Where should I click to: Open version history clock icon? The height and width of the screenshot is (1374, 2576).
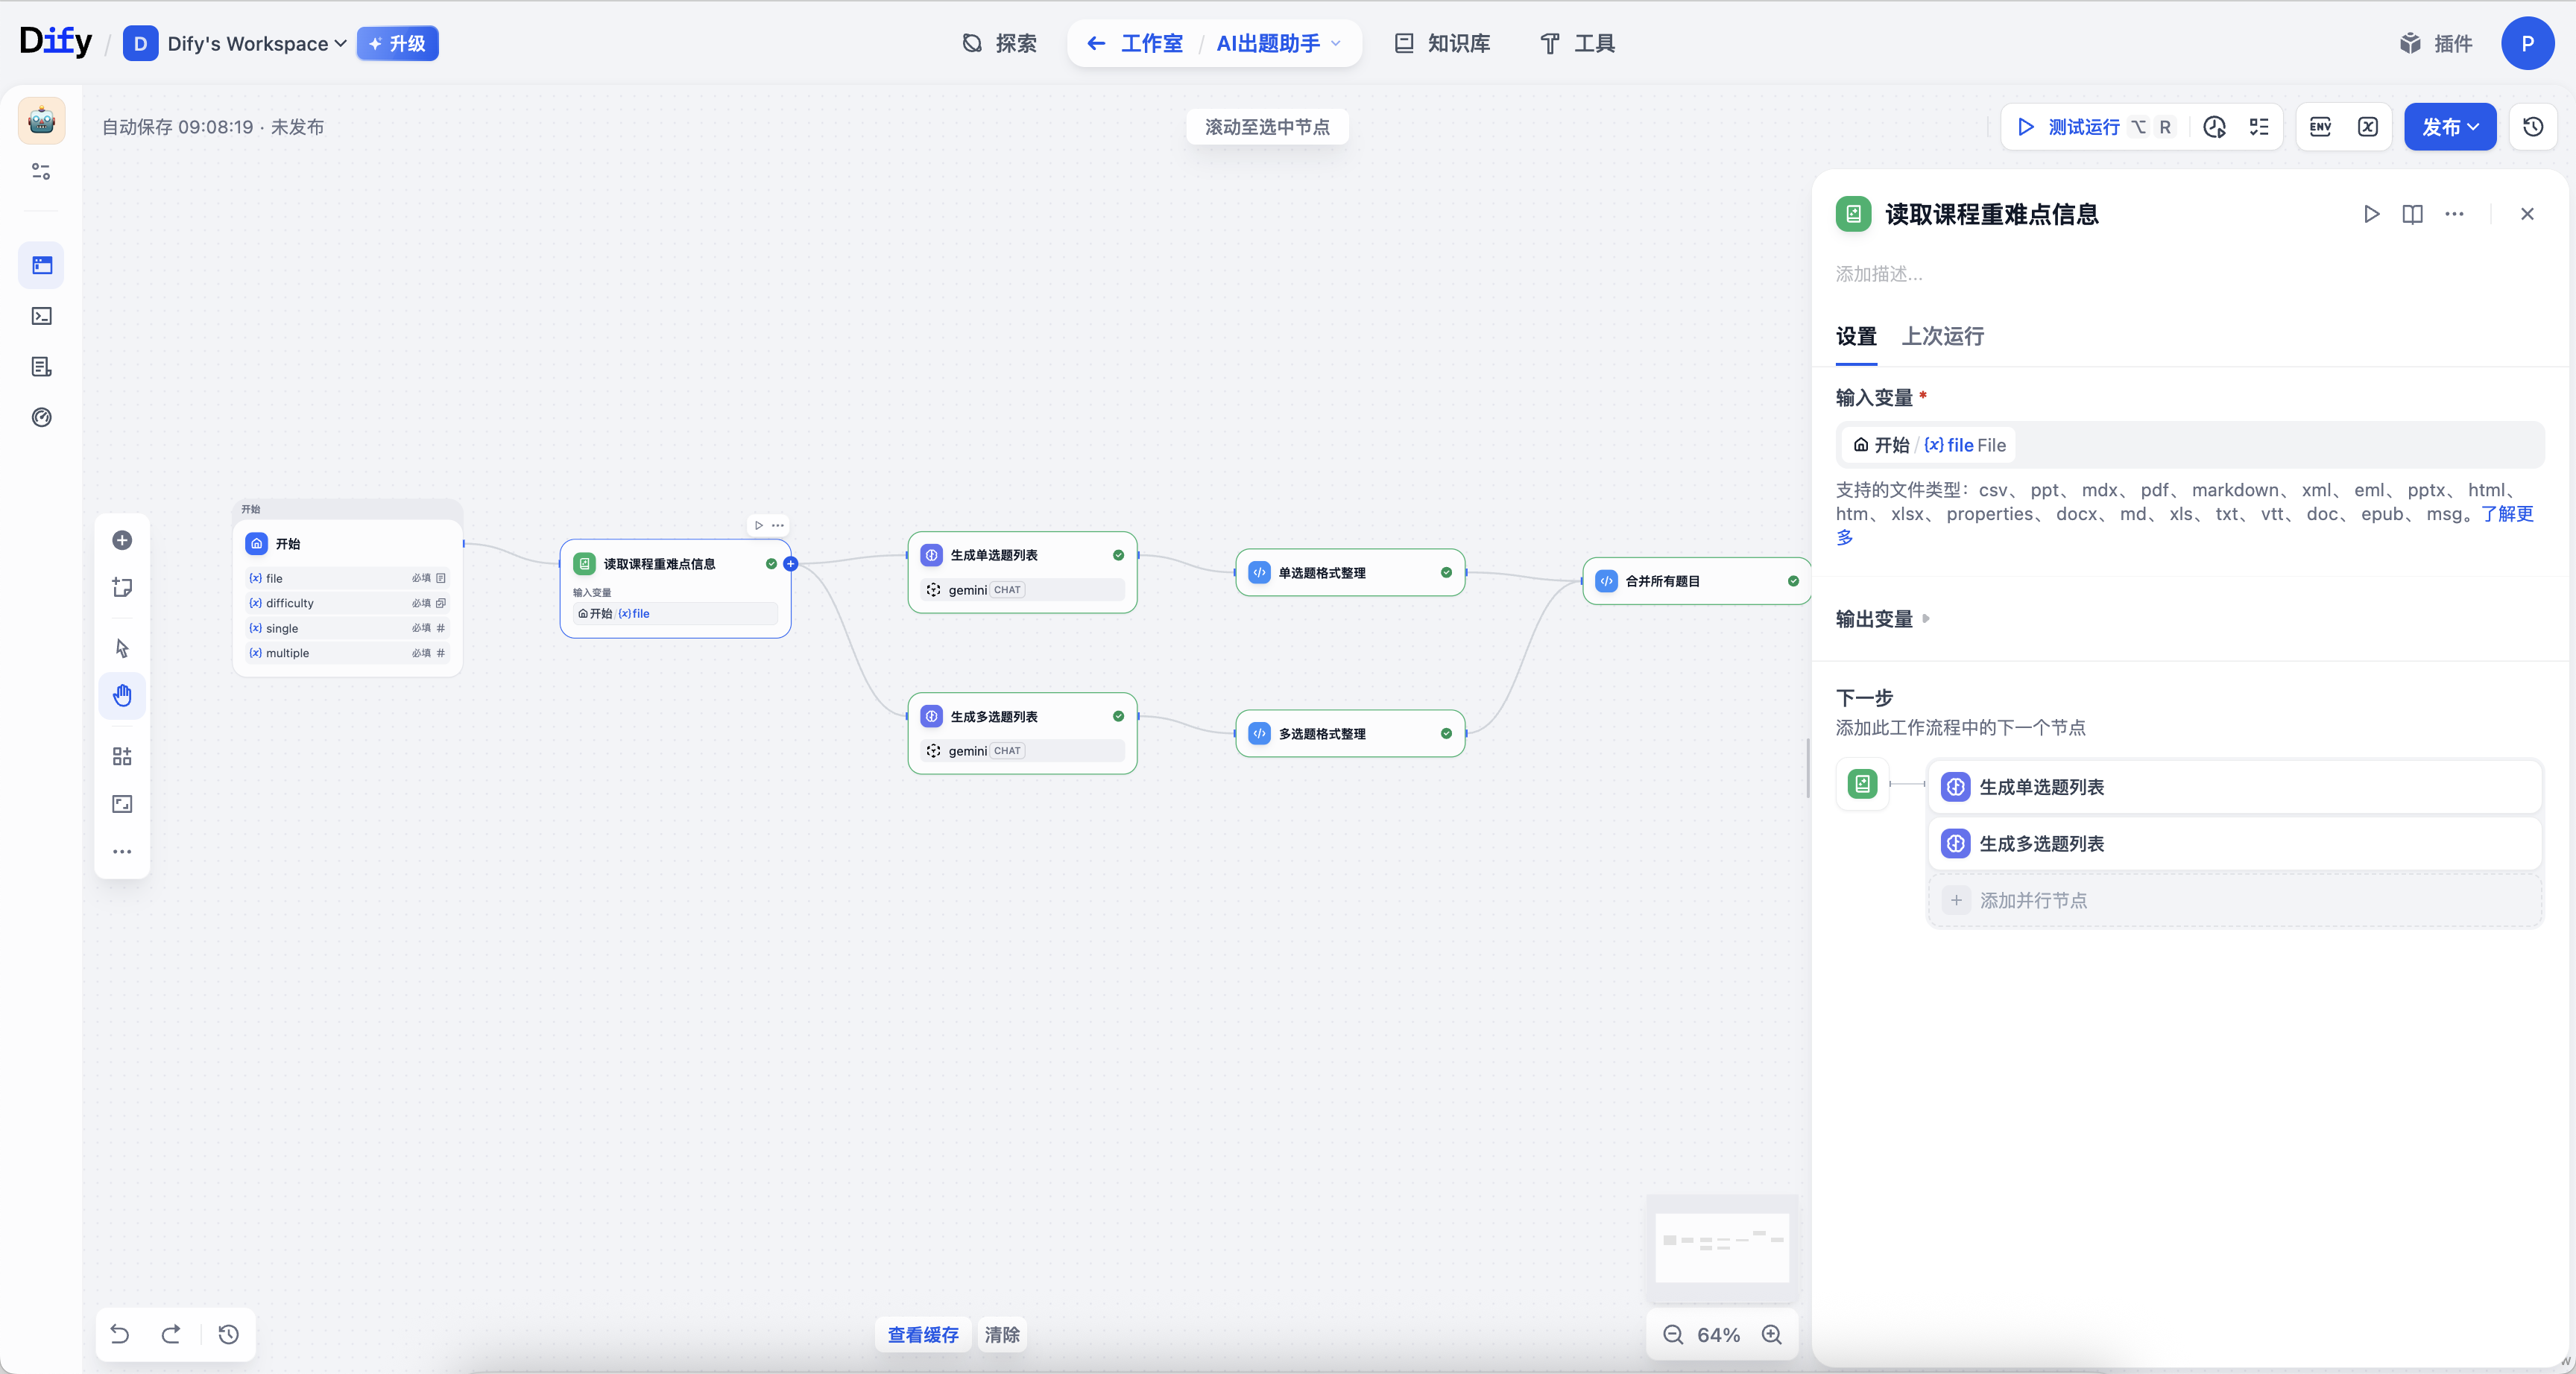(x=2533, y=127)
